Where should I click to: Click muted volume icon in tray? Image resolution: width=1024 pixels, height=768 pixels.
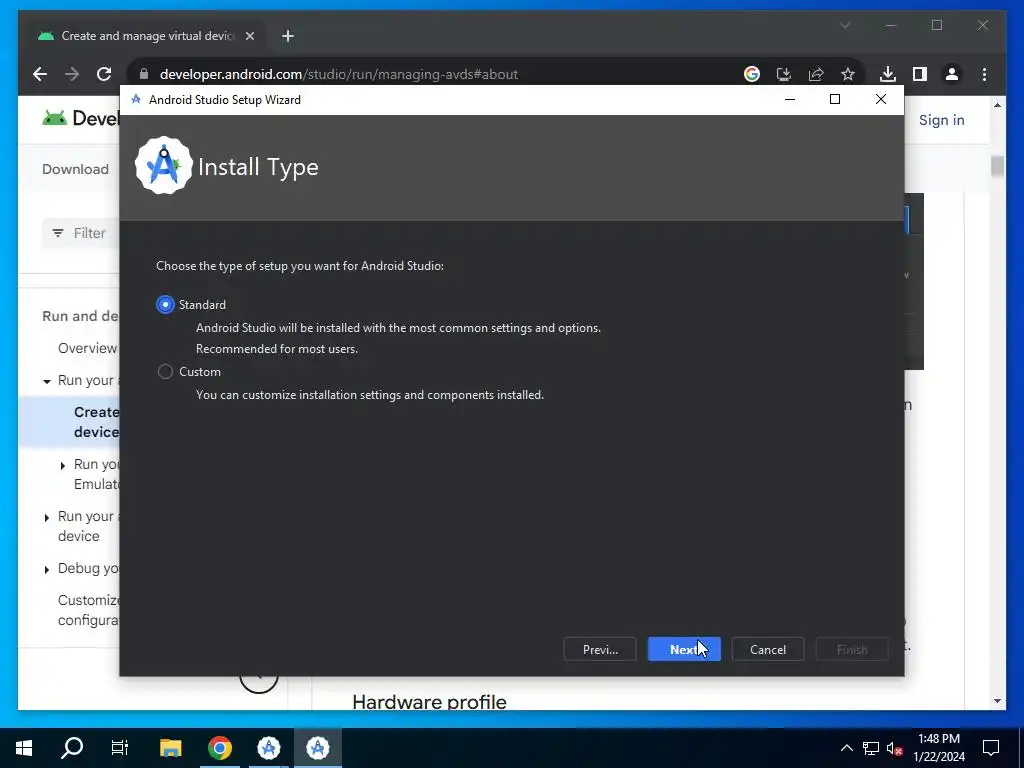click(x=894, y=748)
